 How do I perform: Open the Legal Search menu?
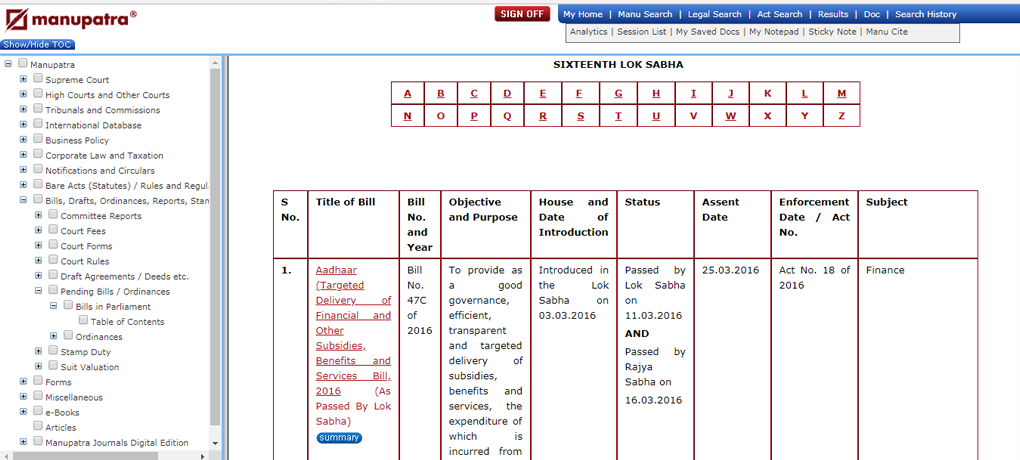(x=714, y=14)
